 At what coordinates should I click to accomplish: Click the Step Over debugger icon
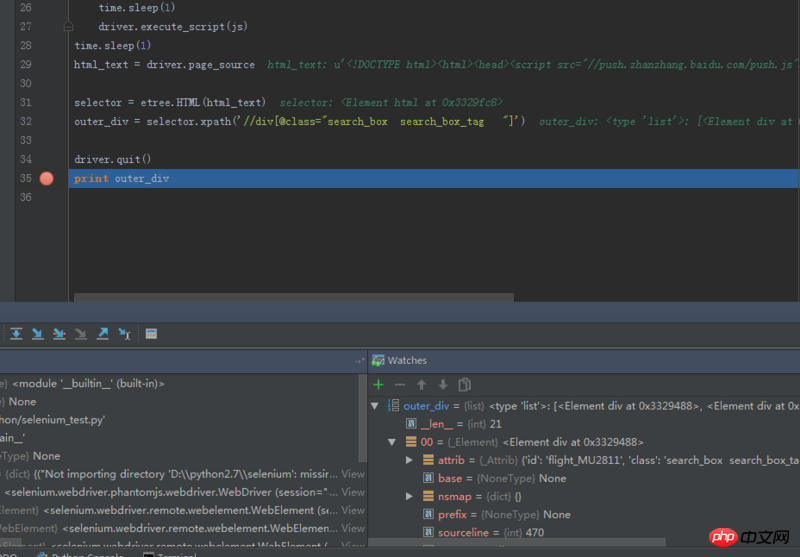(x=37, y=333)
